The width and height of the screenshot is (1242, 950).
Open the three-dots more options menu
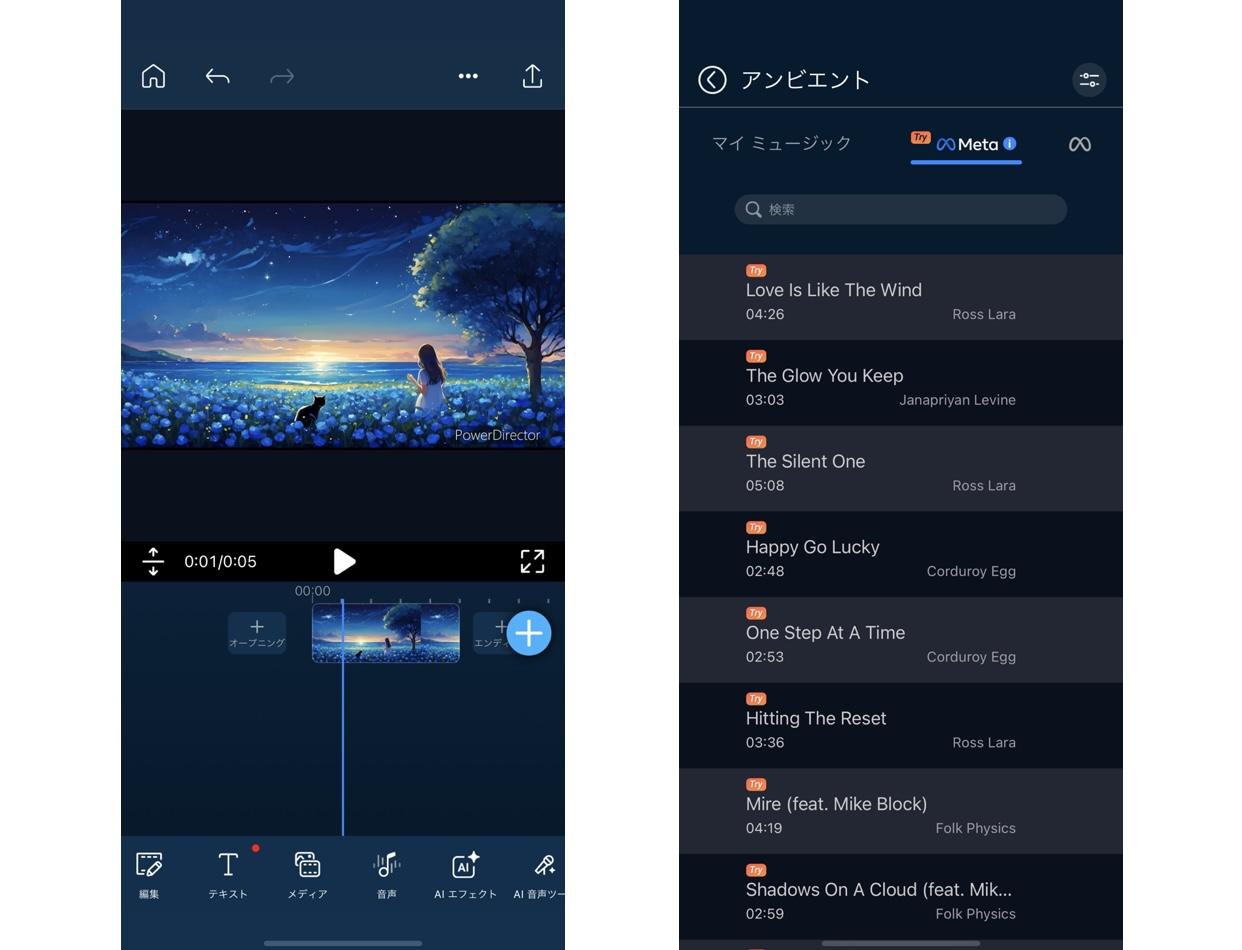point(468,76)
